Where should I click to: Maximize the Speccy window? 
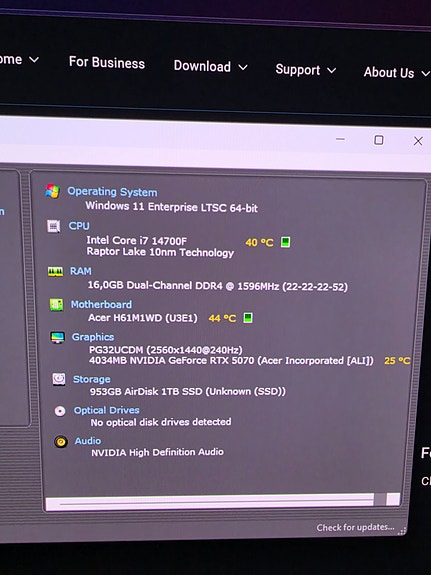379,140
